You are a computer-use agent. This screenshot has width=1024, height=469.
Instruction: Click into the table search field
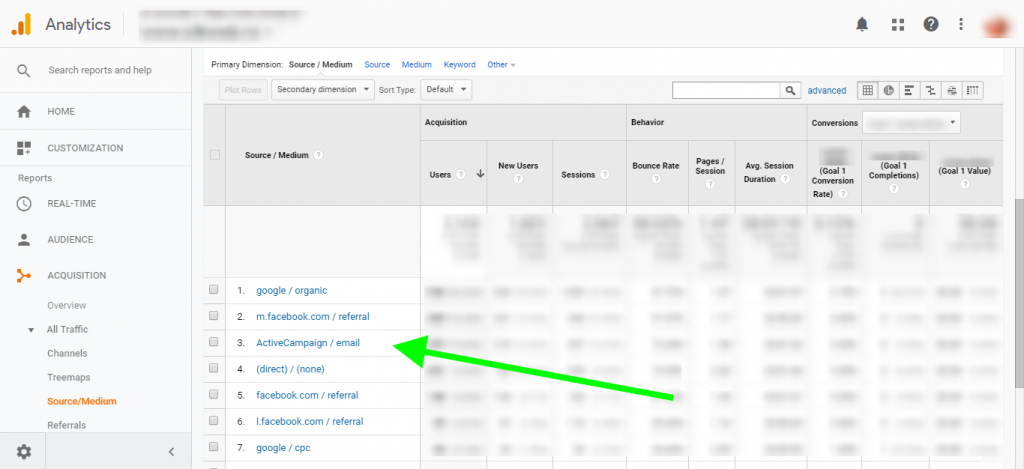(x=726, y=90)
